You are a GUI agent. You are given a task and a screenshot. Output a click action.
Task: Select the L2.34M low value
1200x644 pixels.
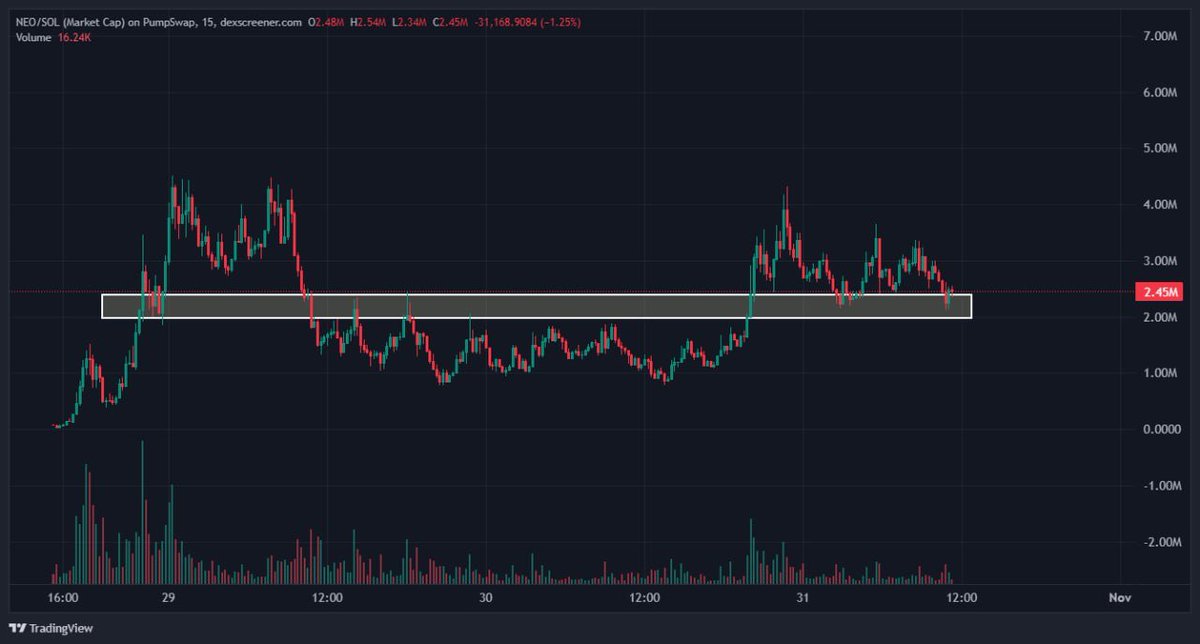[x=411, y=21]
